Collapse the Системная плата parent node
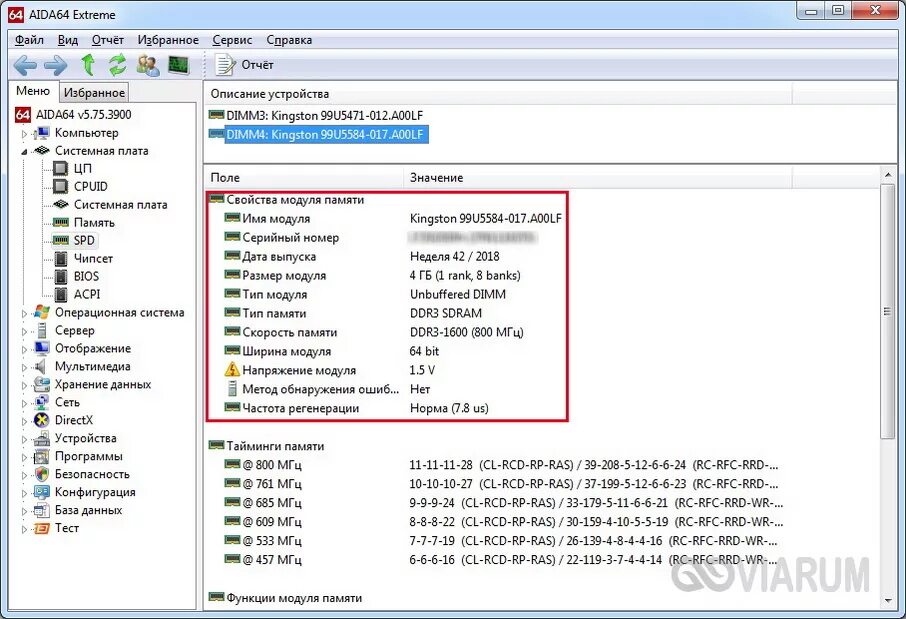The width and height of the screenshot is (906, 619). (x=24, y=151)
